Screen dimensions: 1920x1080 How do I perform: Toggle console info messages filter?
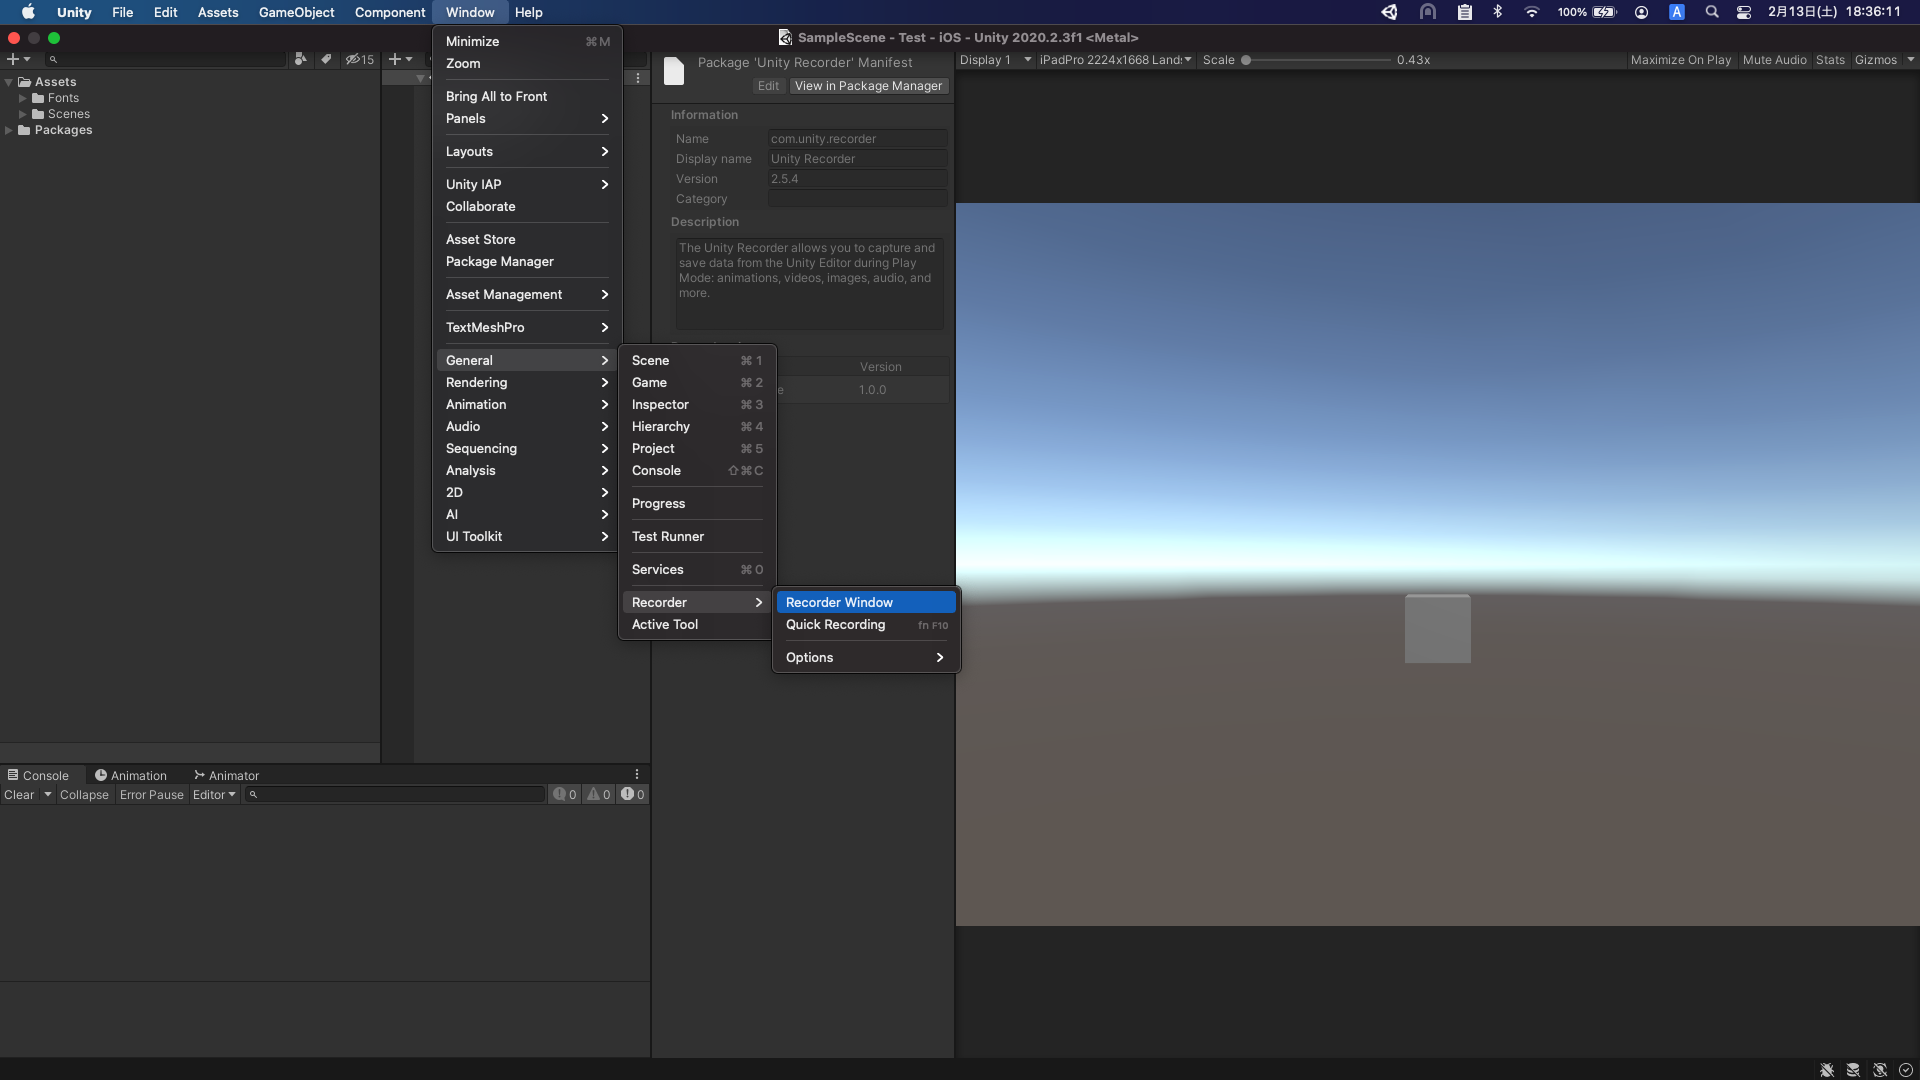pyautogui.click(x=565, y=795)
